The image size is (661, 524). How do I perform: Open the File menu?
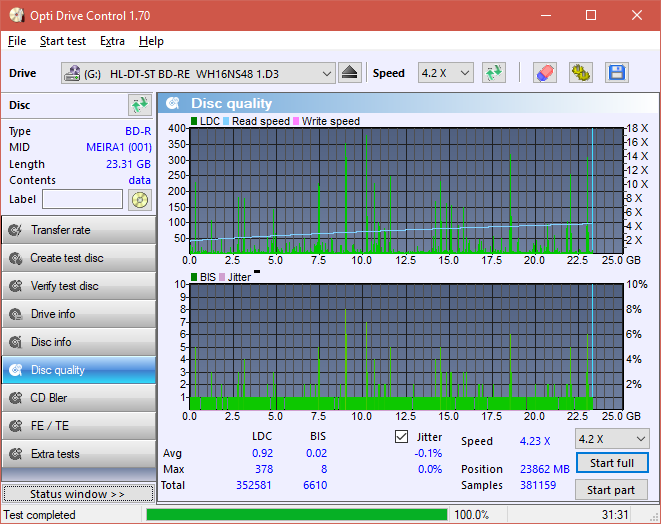point(17,41)
